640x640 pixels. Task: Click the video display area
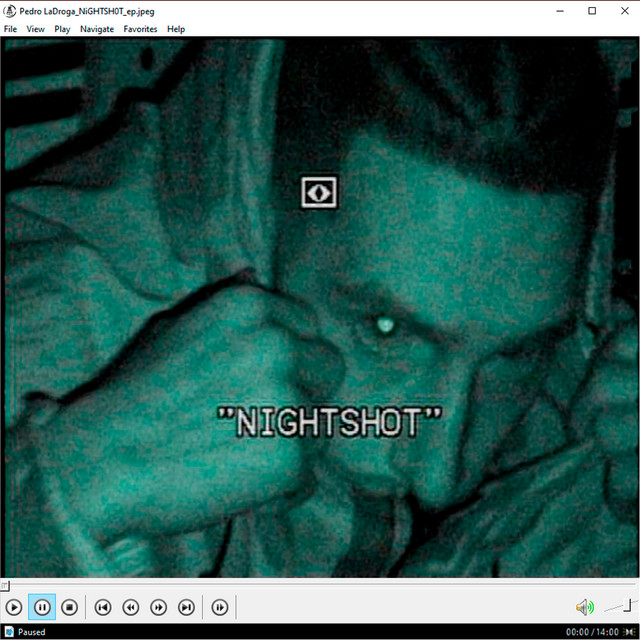[320, 307]
